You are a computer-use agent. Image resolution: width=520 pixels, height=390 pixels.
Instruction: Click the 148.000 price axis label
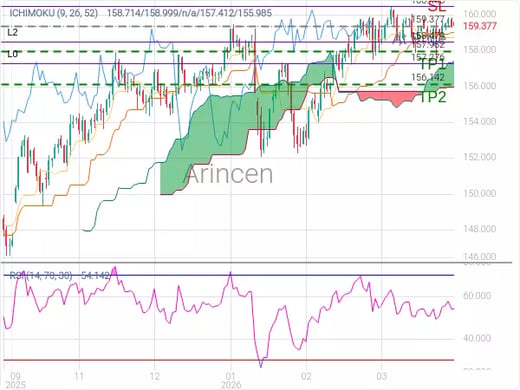coord(480,229)
